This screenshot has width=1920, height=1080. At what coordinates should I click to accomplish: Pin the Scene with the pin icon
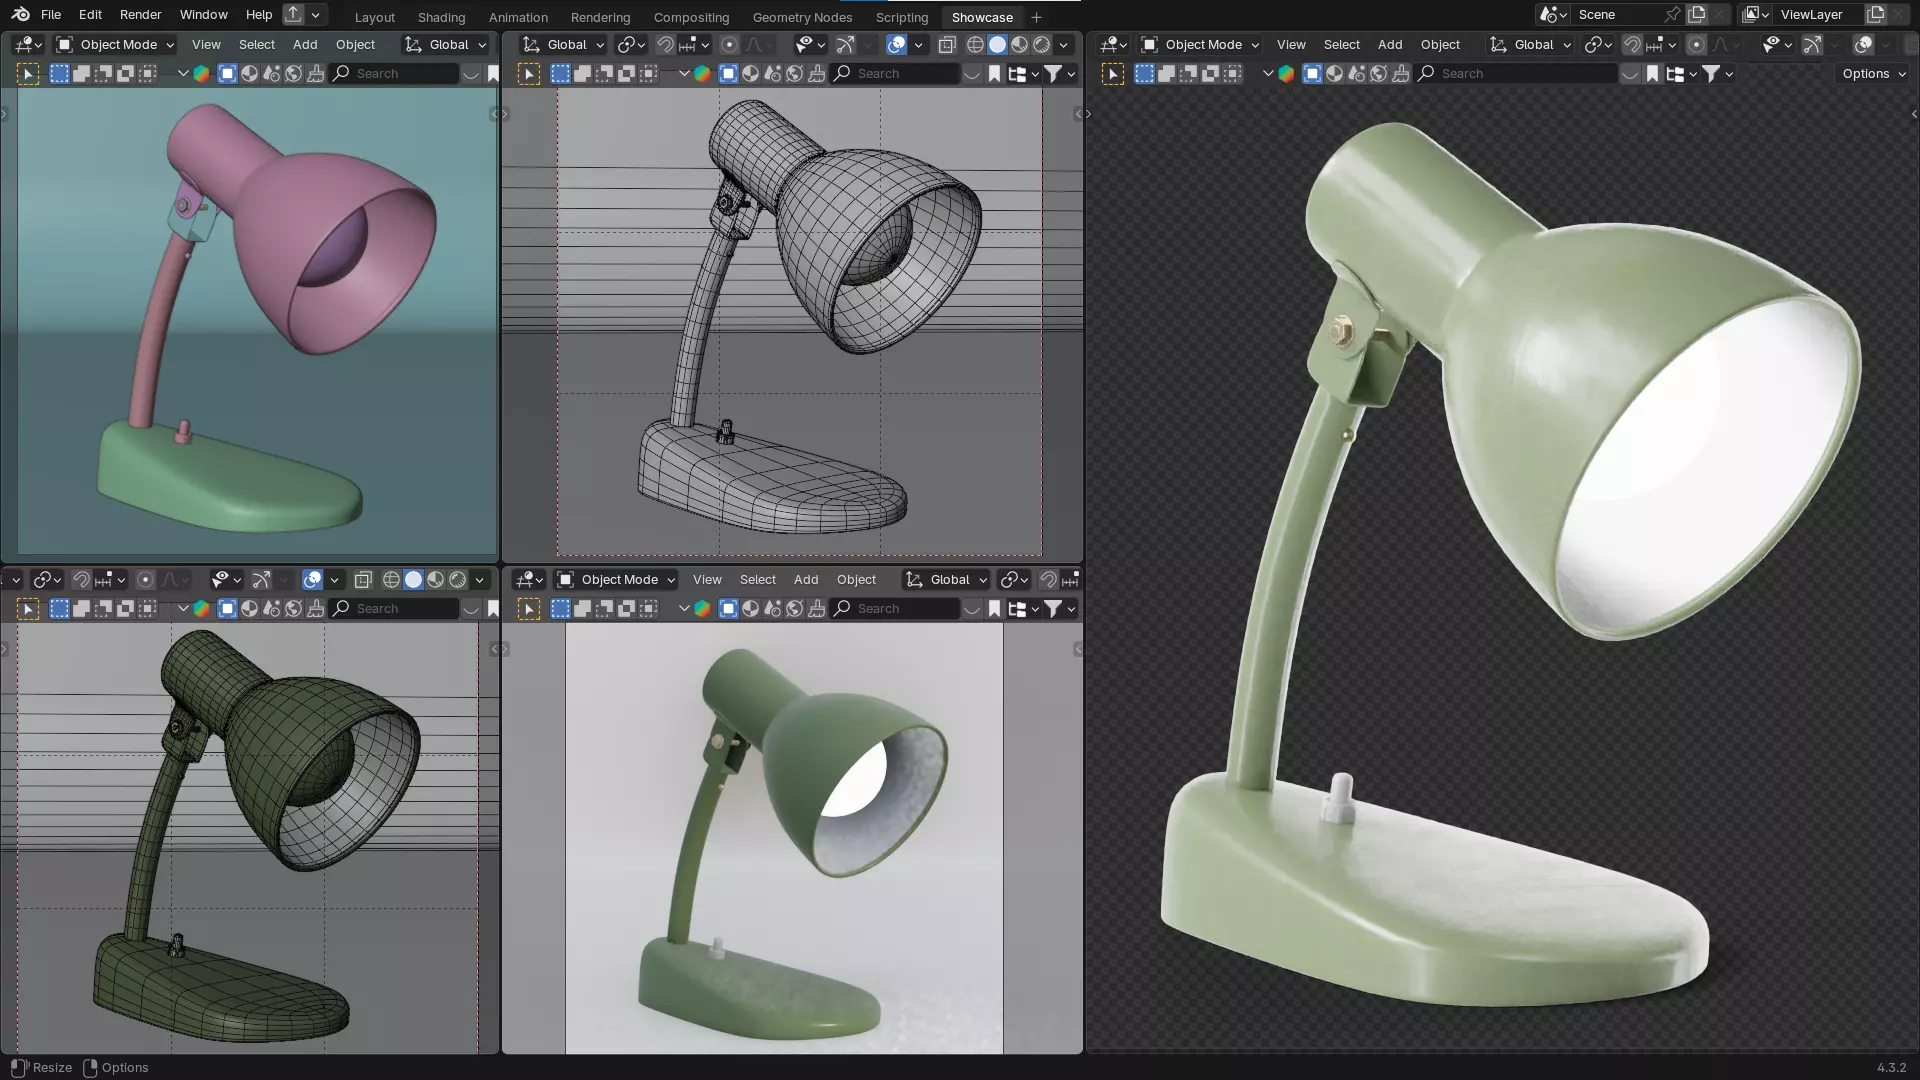[1671, 14]
